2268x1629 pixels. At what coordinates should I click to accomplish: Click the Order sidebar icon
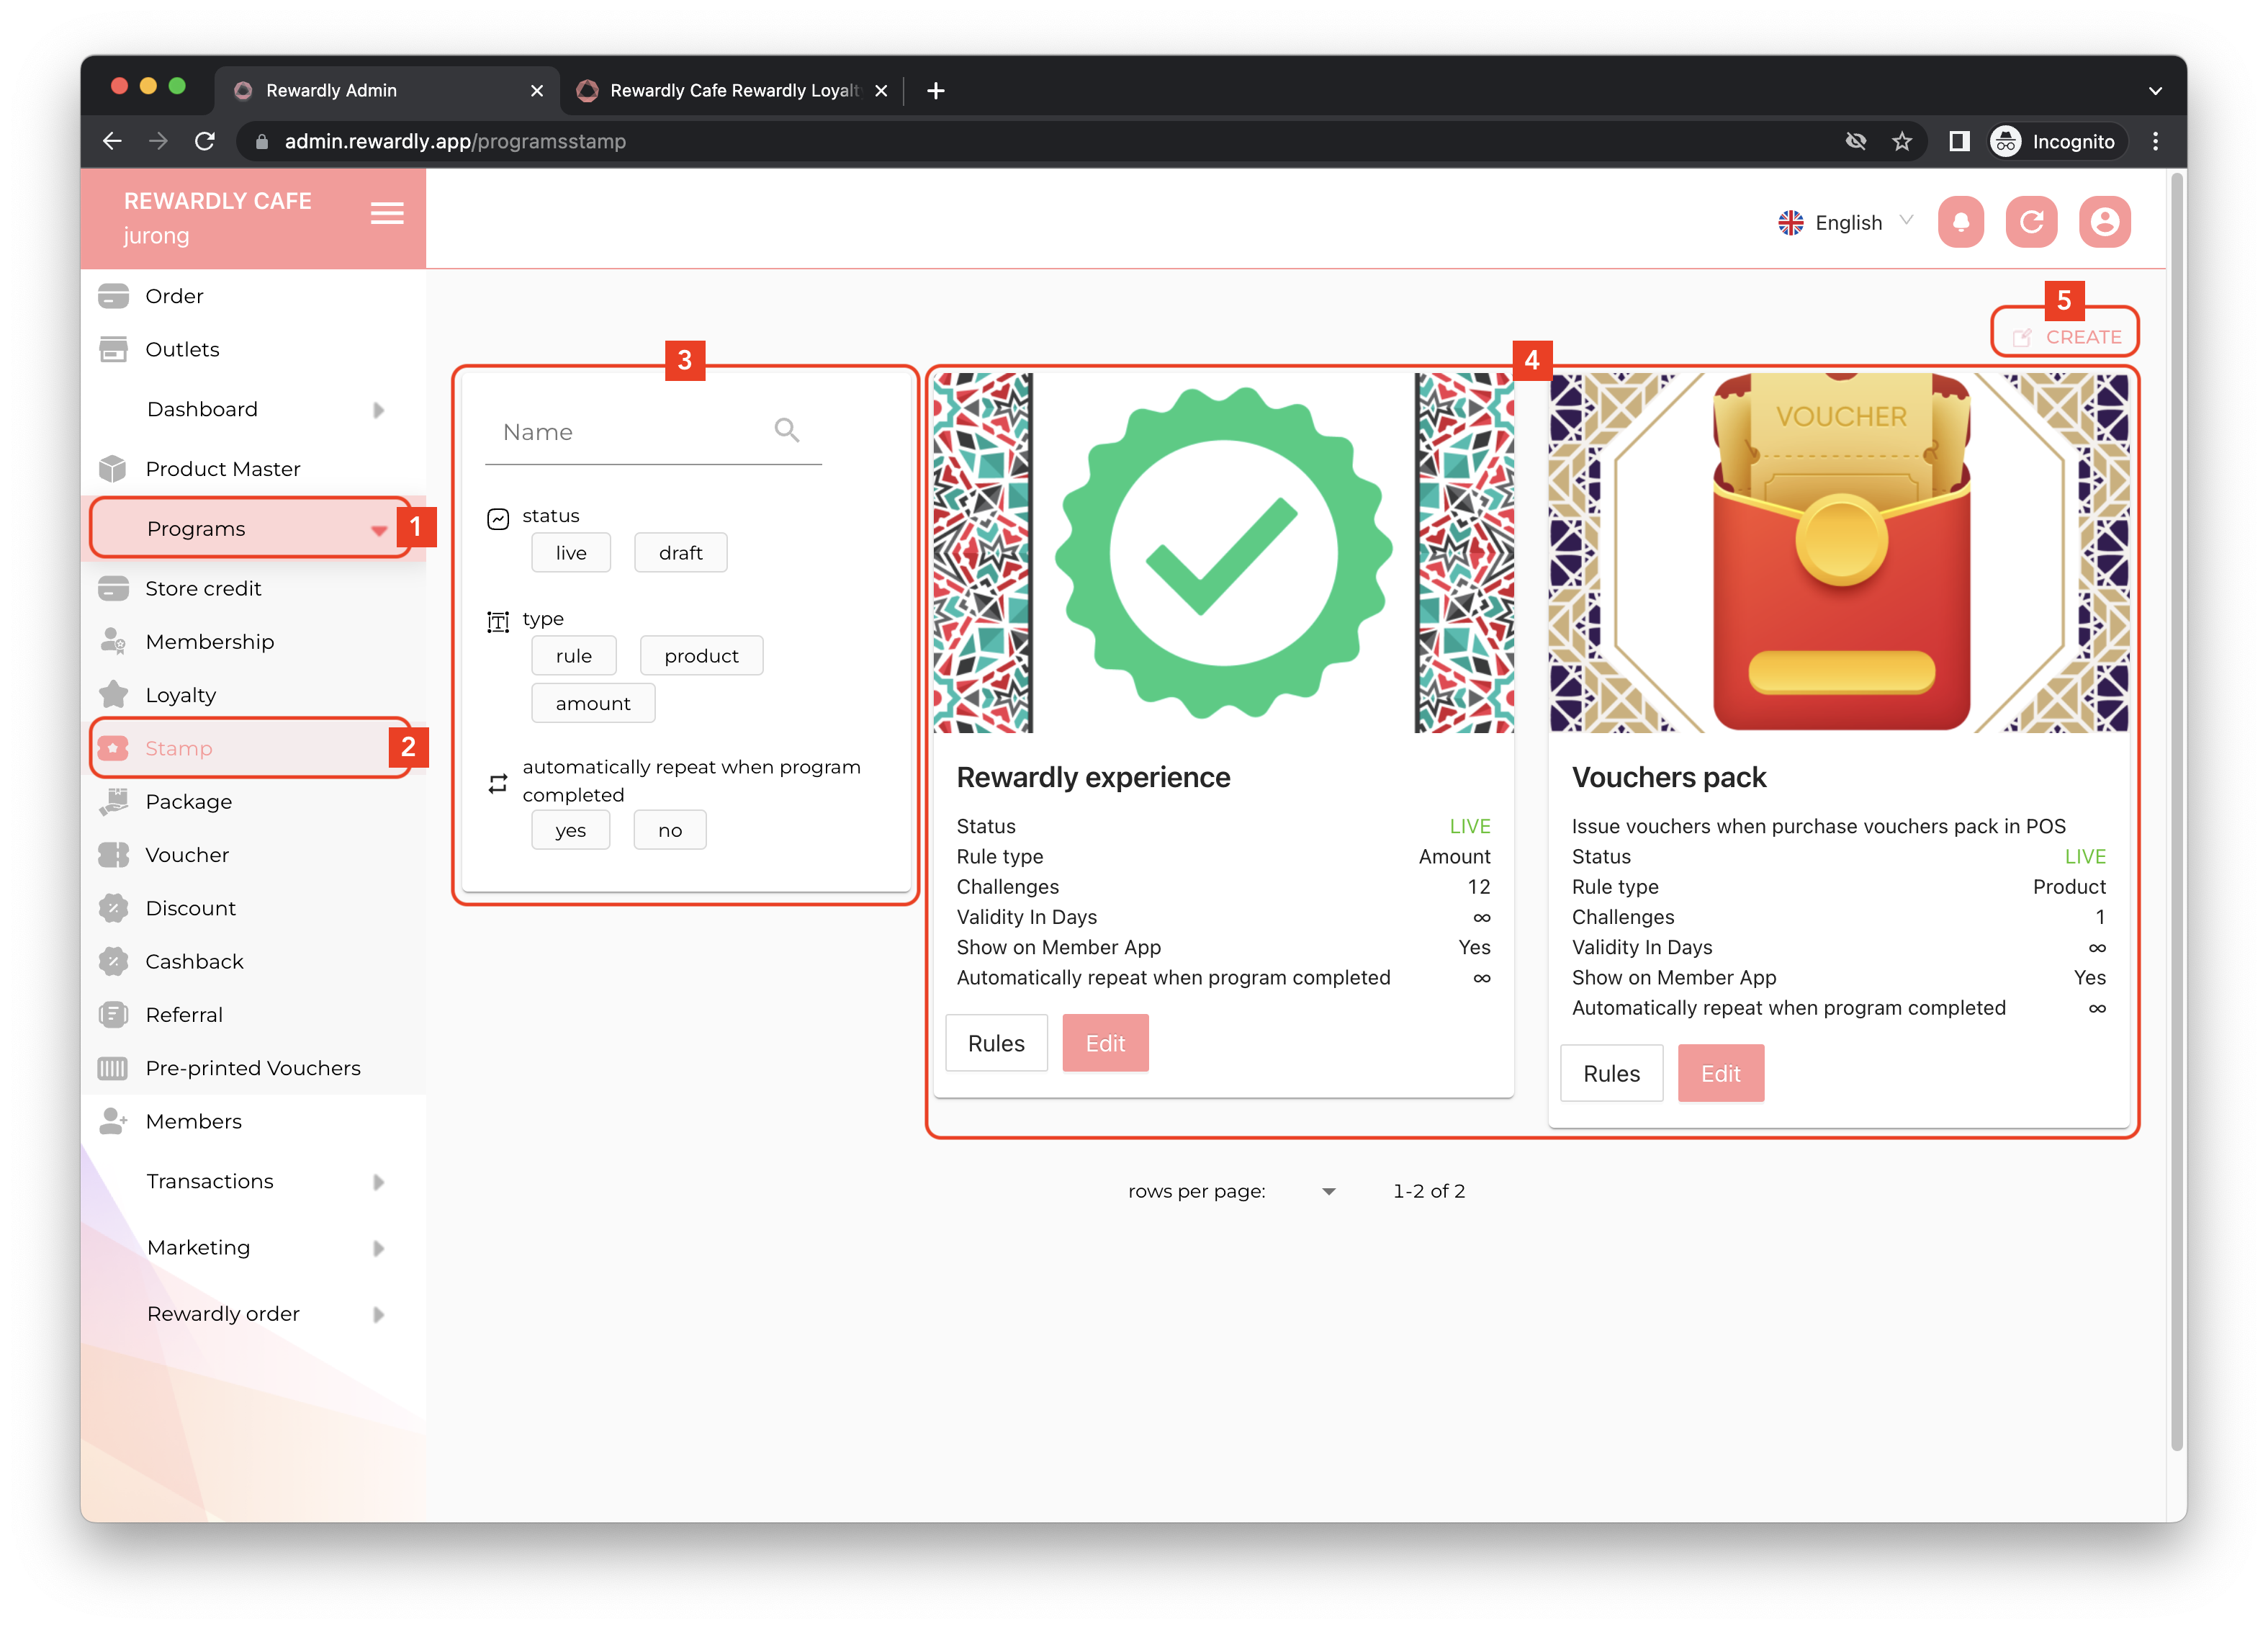pos(113,296)
